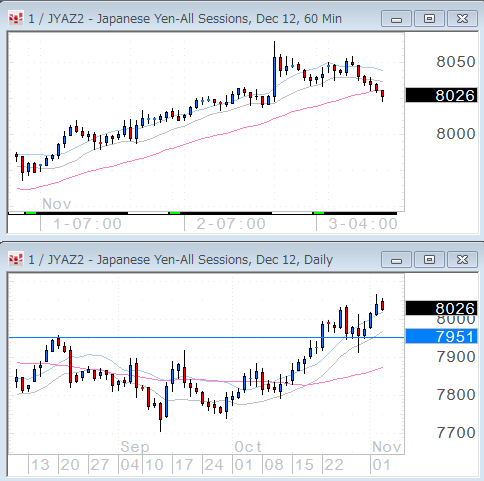Click the pink moving average in Daily chart

point(200,380)
